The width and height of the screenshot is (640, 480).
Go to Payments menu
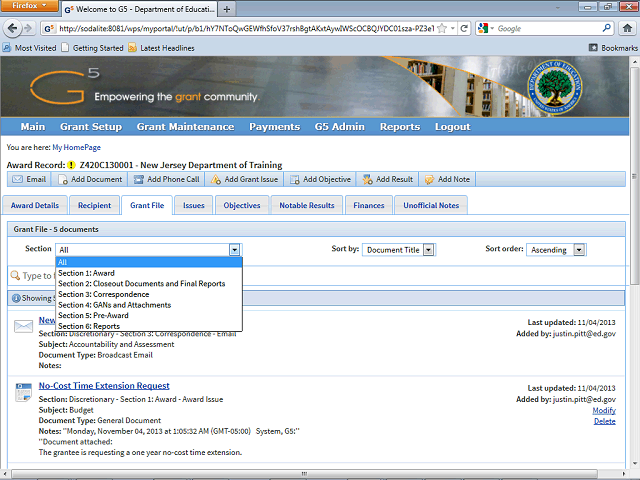point(275,127)
